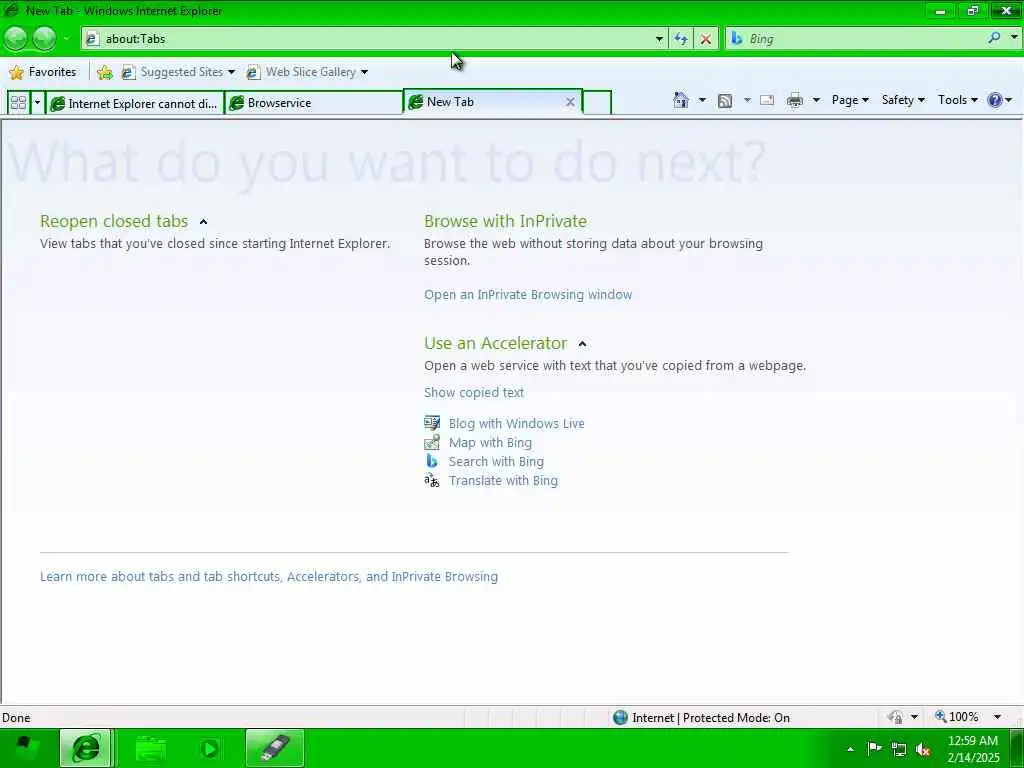Click the USB drive taskbar icon
1024x768 pixels.
click(275, 748)
